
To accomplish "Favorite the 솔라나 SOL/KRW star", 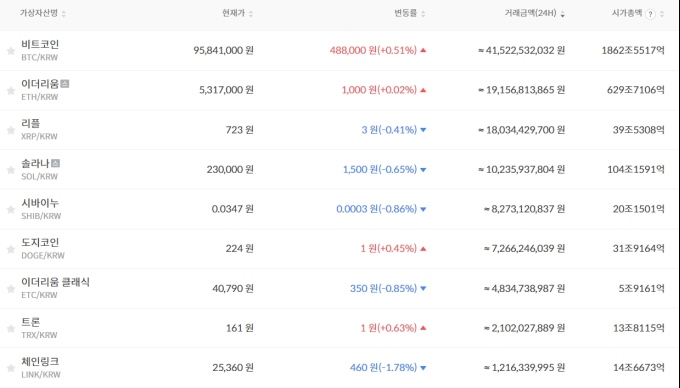I will click(11, 170).
